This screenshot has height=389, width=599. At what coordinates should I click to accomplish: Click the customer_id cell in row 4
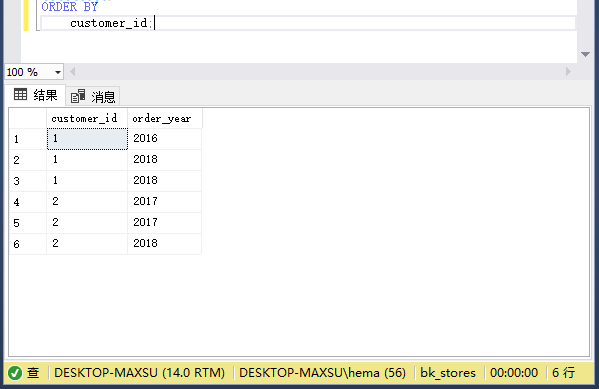[x=87, y=202]
